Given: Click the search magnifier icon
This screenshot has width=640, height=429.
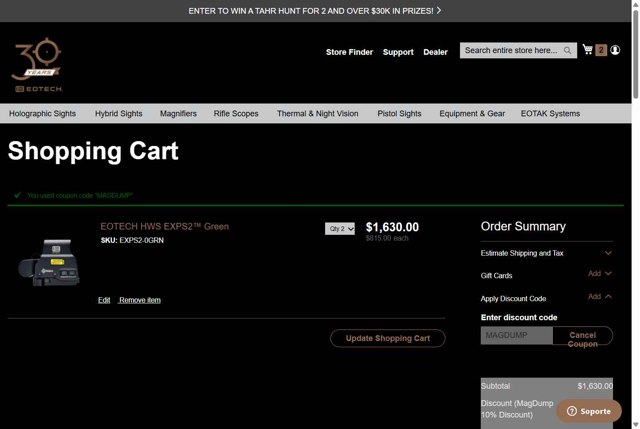Looking at the screenshot, I should point(567,50).
